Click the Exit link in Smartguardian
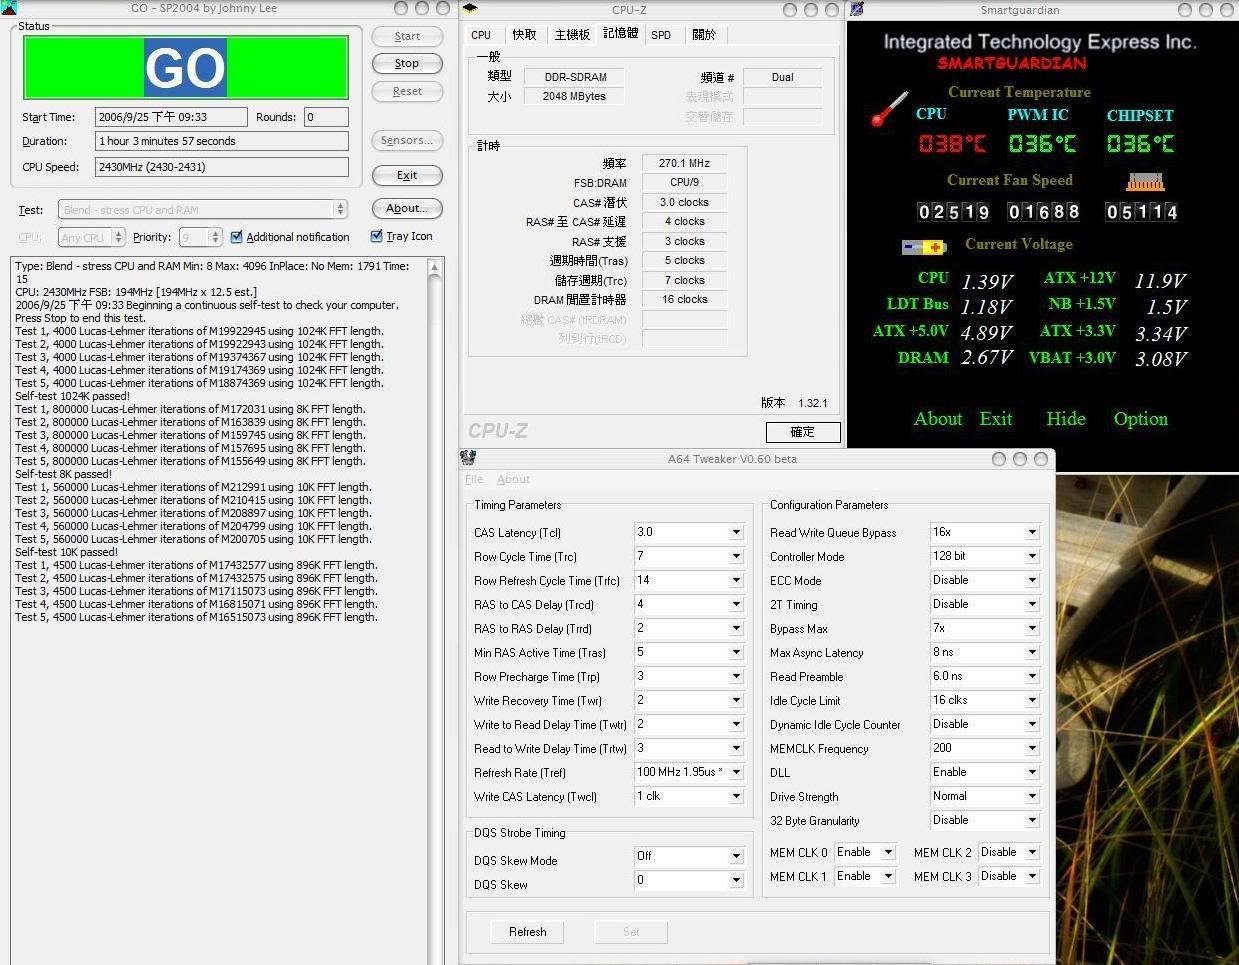 [996, 419]
